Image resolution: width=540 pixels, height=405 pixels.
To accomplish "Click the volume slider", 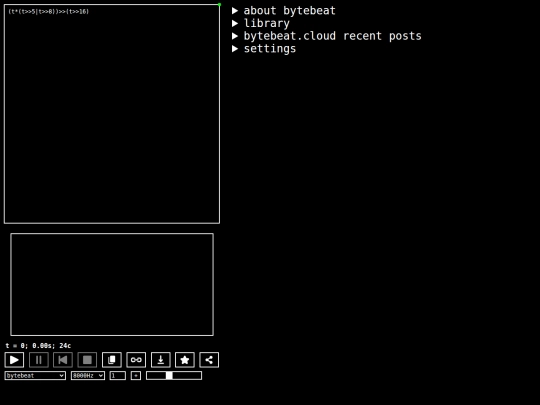I will pyautogui.click(x=174, y=375).
